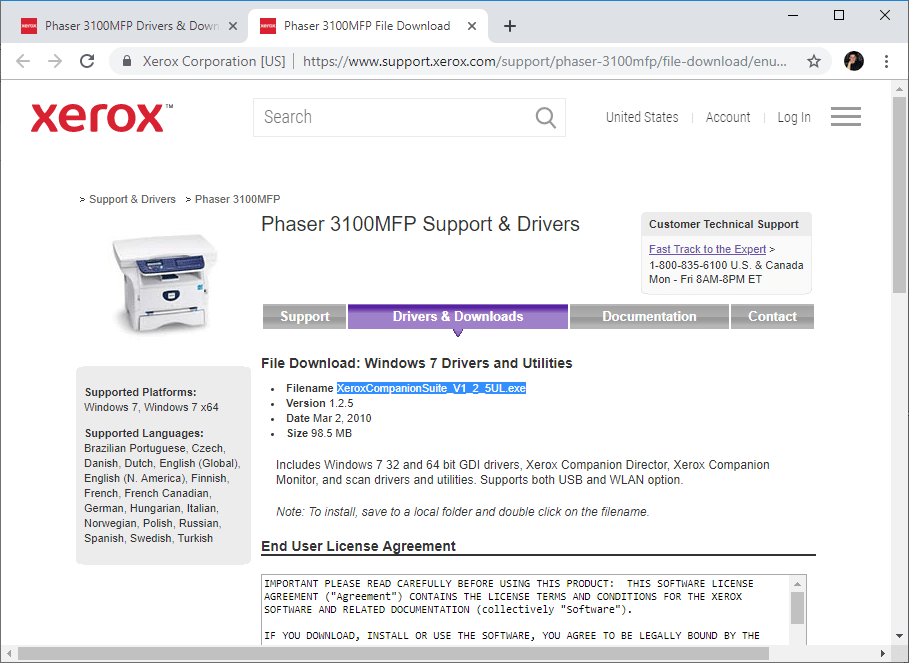
Task: Click the page scrollbar up arrow
Action: tap(899, 89)
